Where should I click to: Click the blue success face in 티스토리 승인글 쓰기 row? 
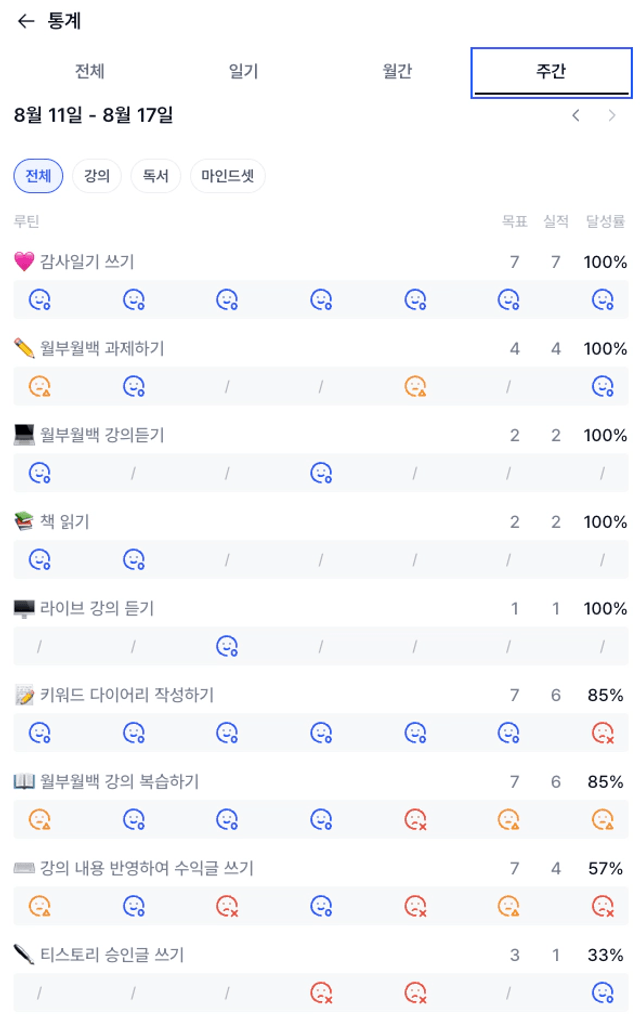point(603,993)
